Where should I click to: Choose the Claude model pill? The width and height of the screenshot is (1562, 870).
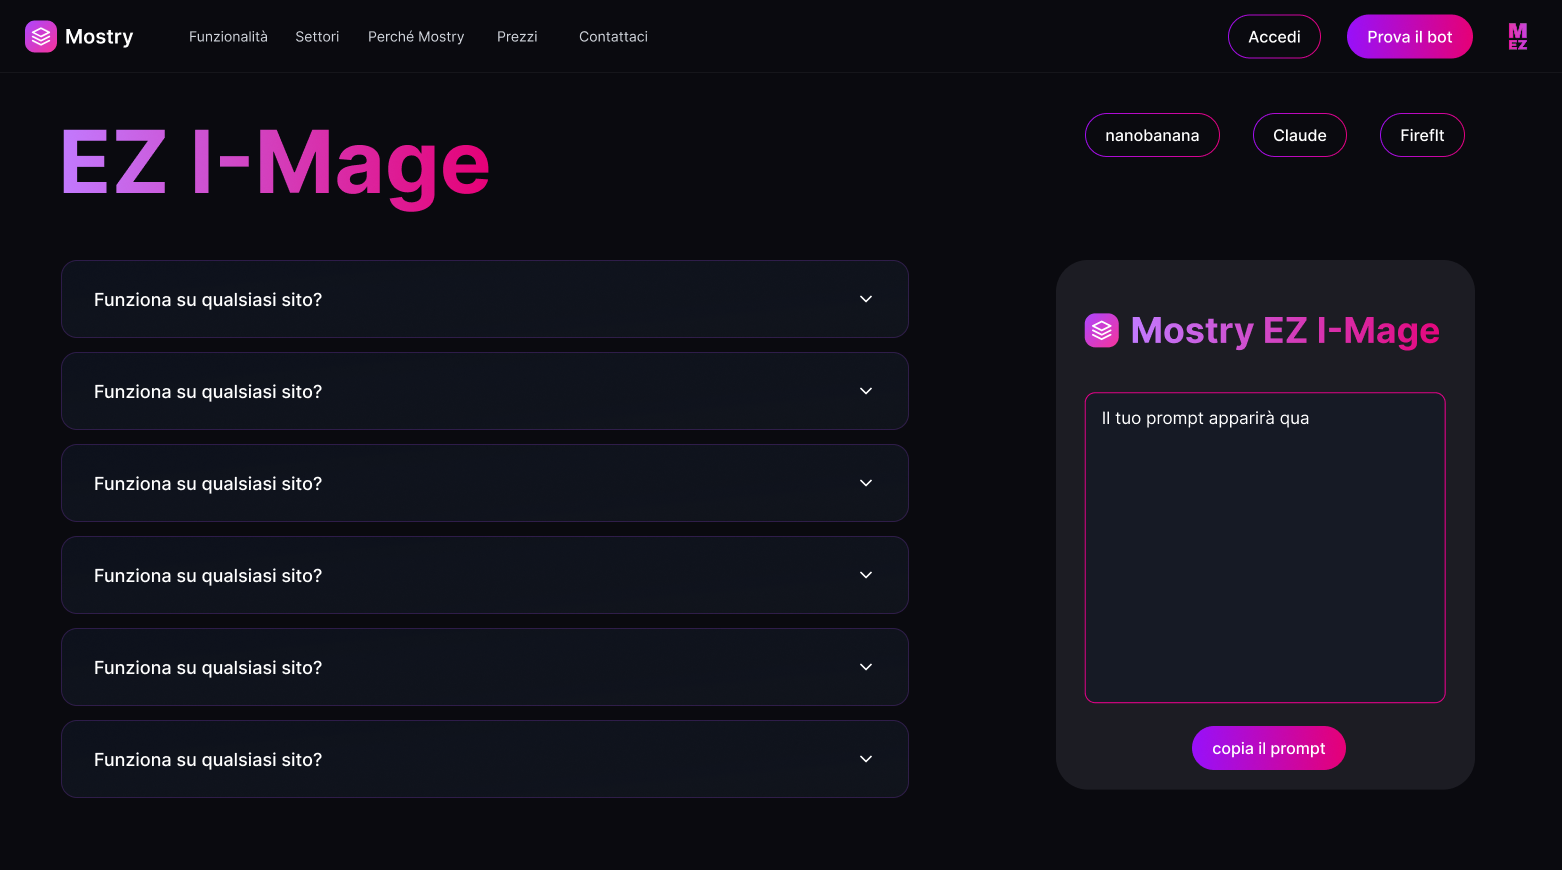[x=1299, y=135]
